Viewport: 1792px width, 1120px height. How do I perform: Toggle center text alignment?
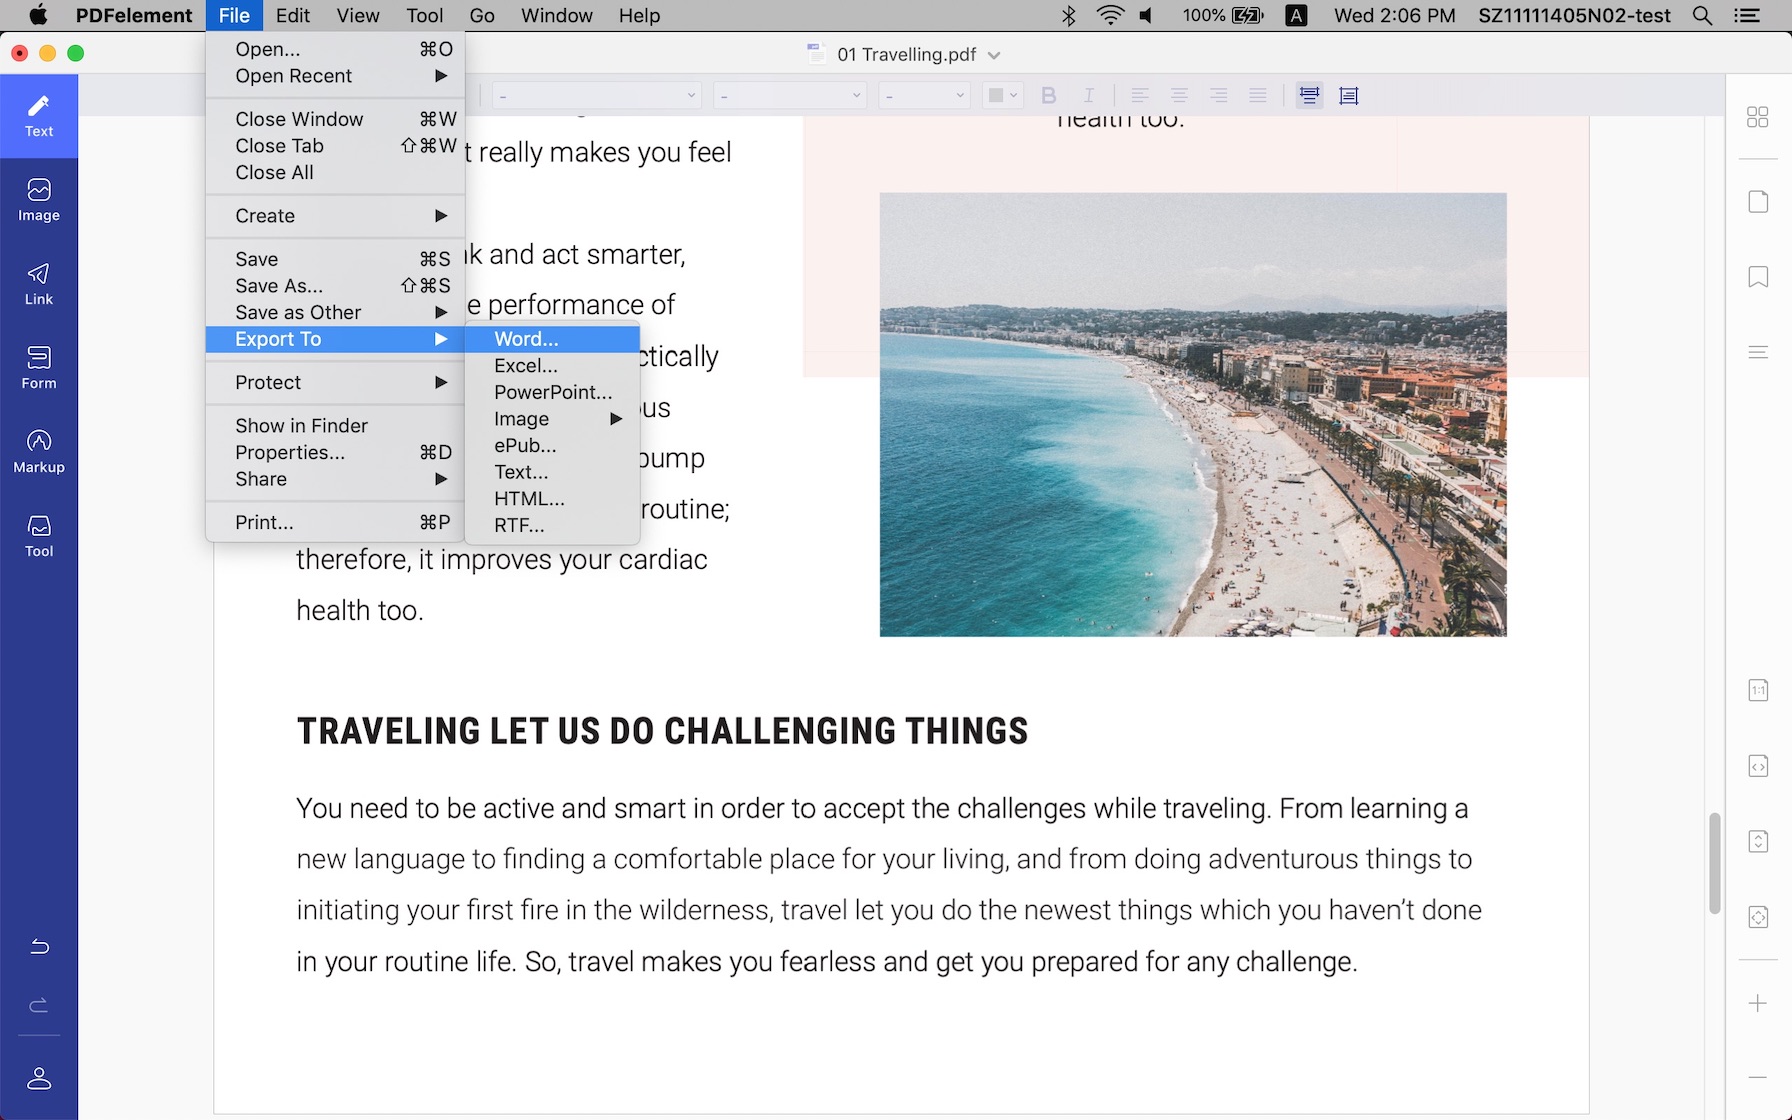tap(1179, 96)
